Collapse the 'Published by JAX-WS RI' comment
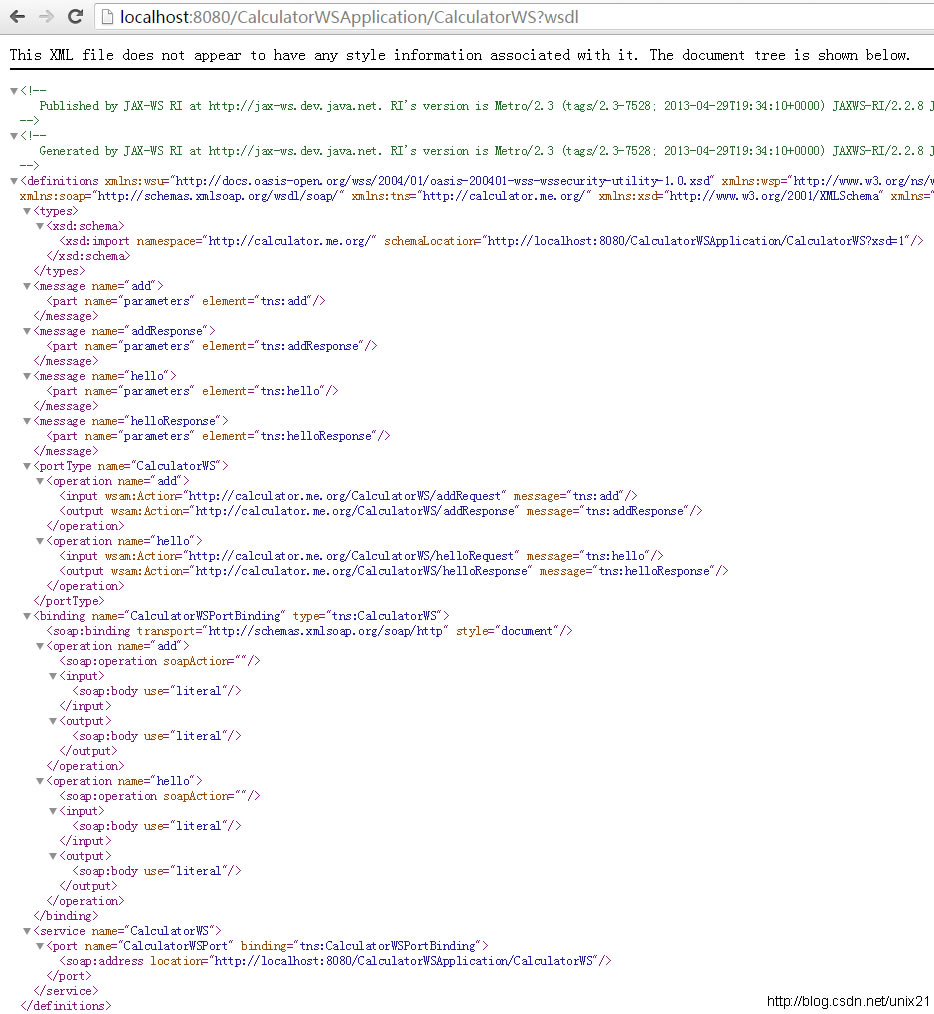 [14, 91]
